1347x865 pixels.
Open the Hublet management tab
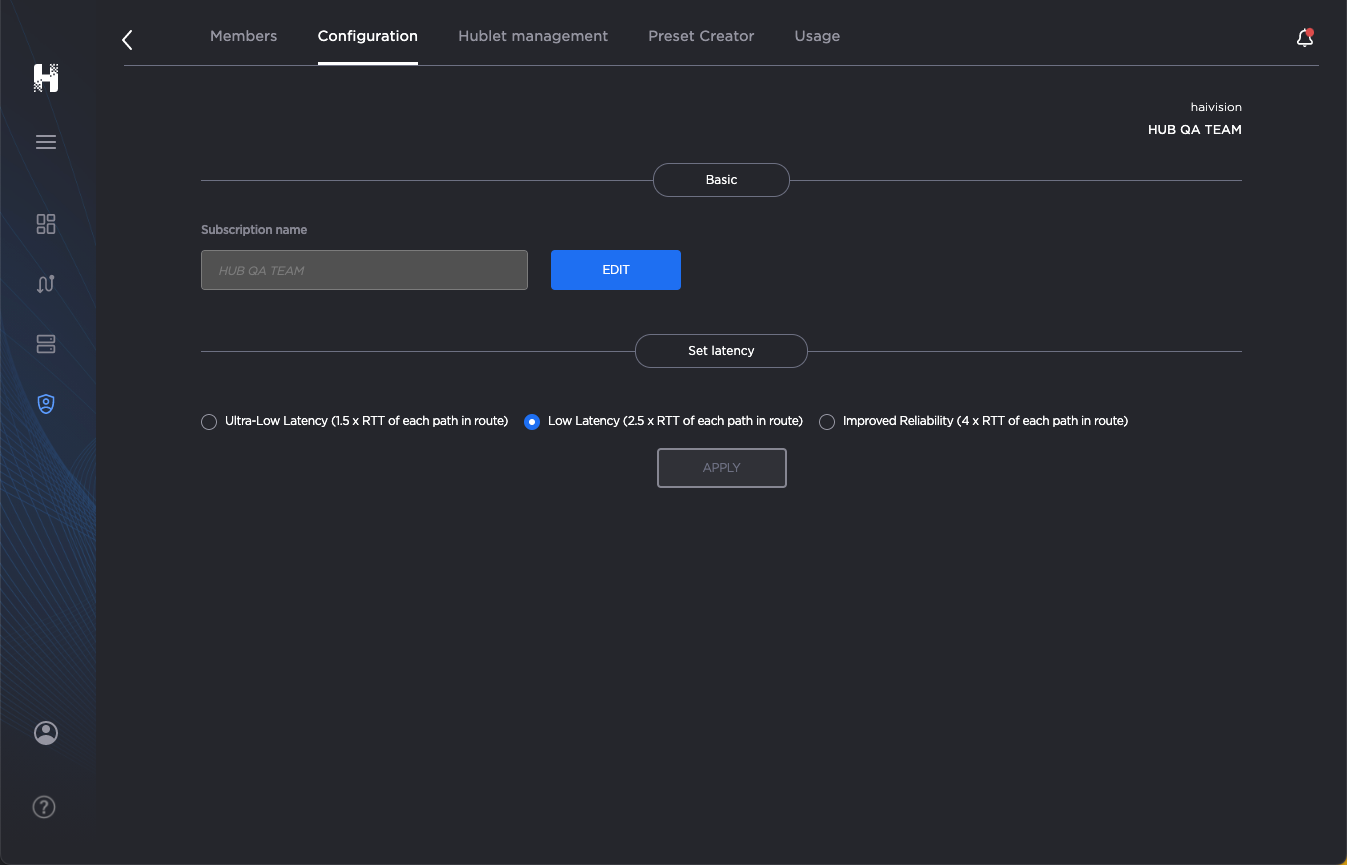pos(533,35)
